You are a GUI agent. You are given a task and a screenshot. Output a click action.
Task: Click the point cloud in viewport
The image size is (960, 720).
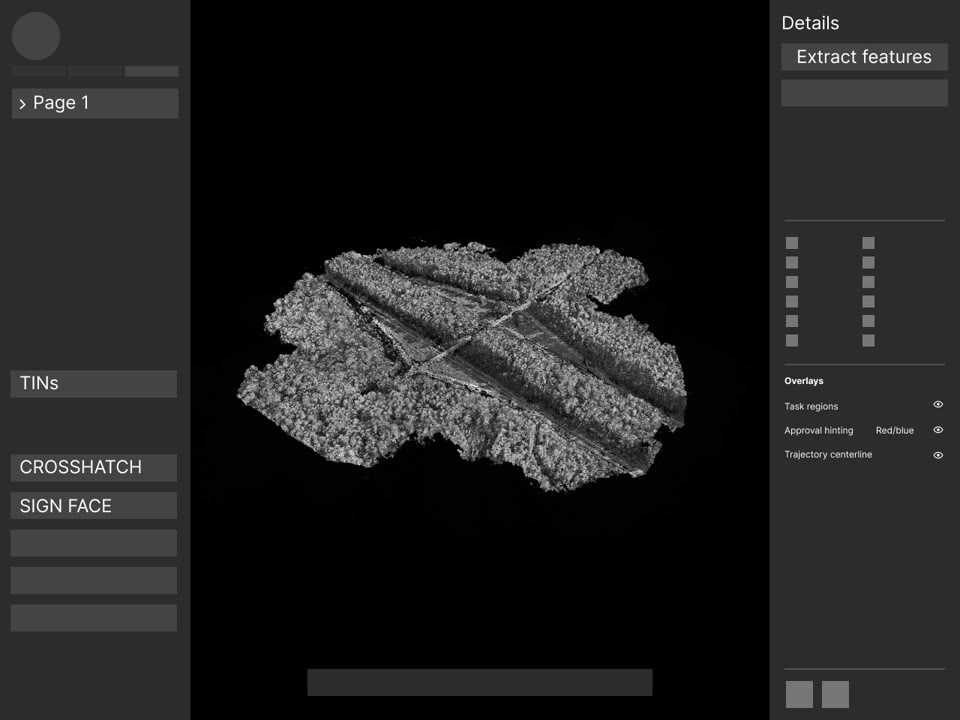[x=463, y=365]
